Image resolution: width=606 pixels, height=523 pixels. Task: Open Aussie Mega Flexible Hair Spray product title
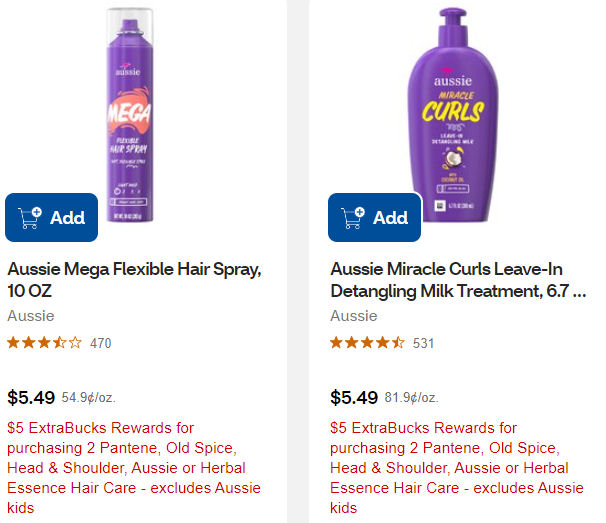coord(134,279)
